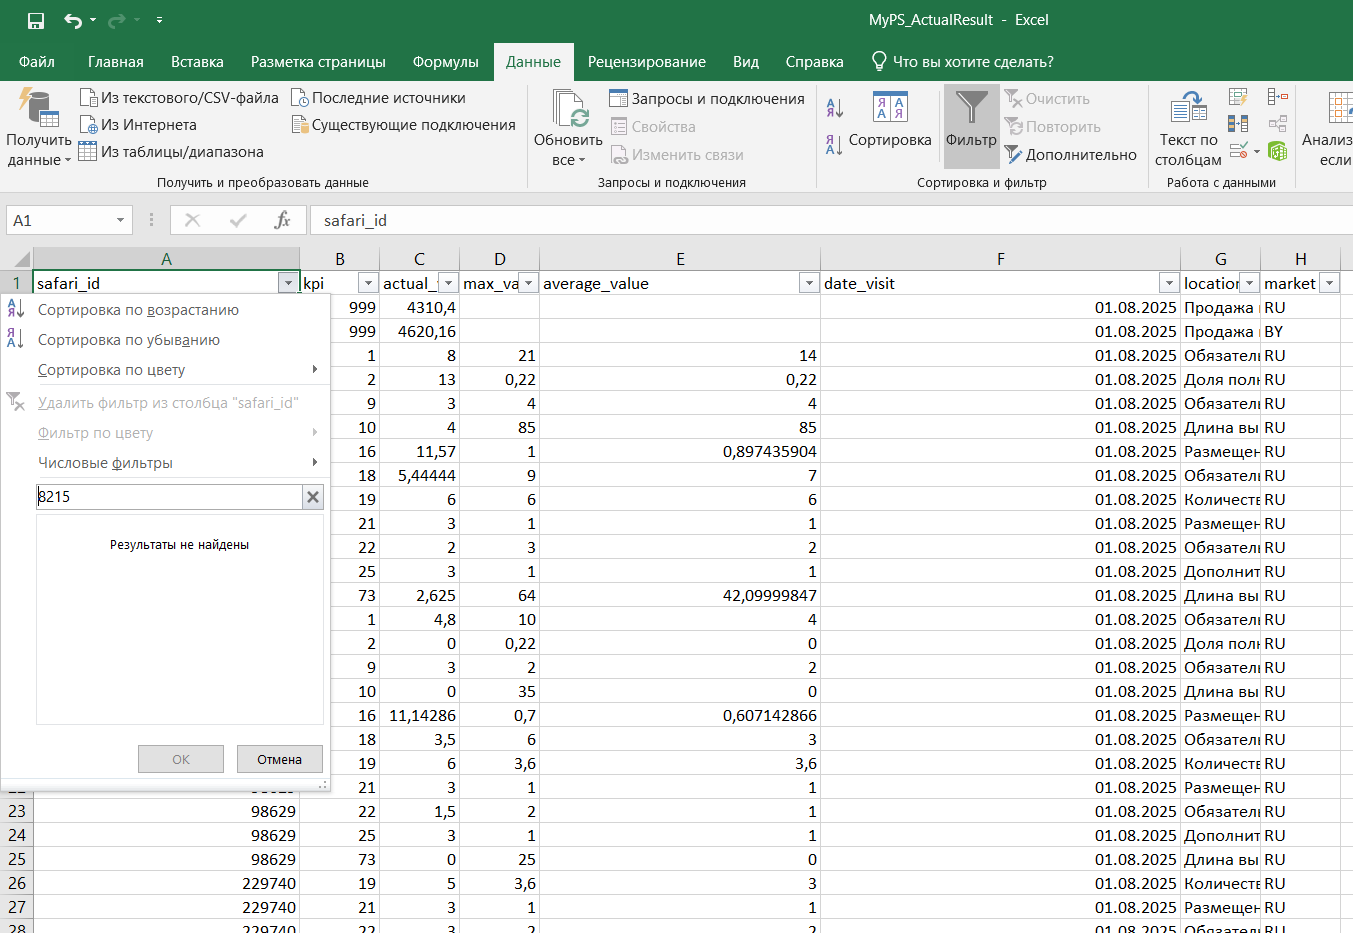Open Recent sources
Screen dimensions: 1353x933
click(x=378, y=98)
